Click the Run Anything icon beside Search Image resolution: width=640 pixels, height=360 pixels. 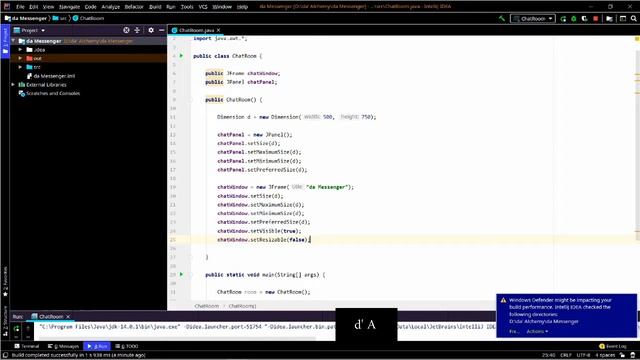coord(623,18)
